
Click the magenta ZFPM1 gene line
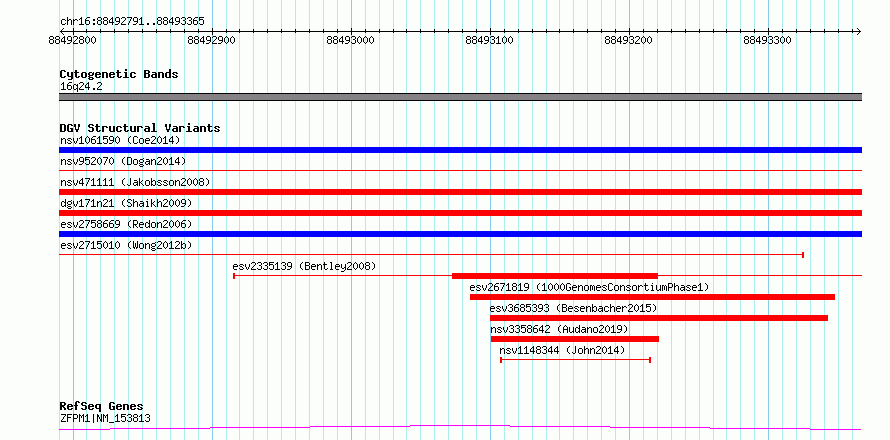[x=460, y=427]
